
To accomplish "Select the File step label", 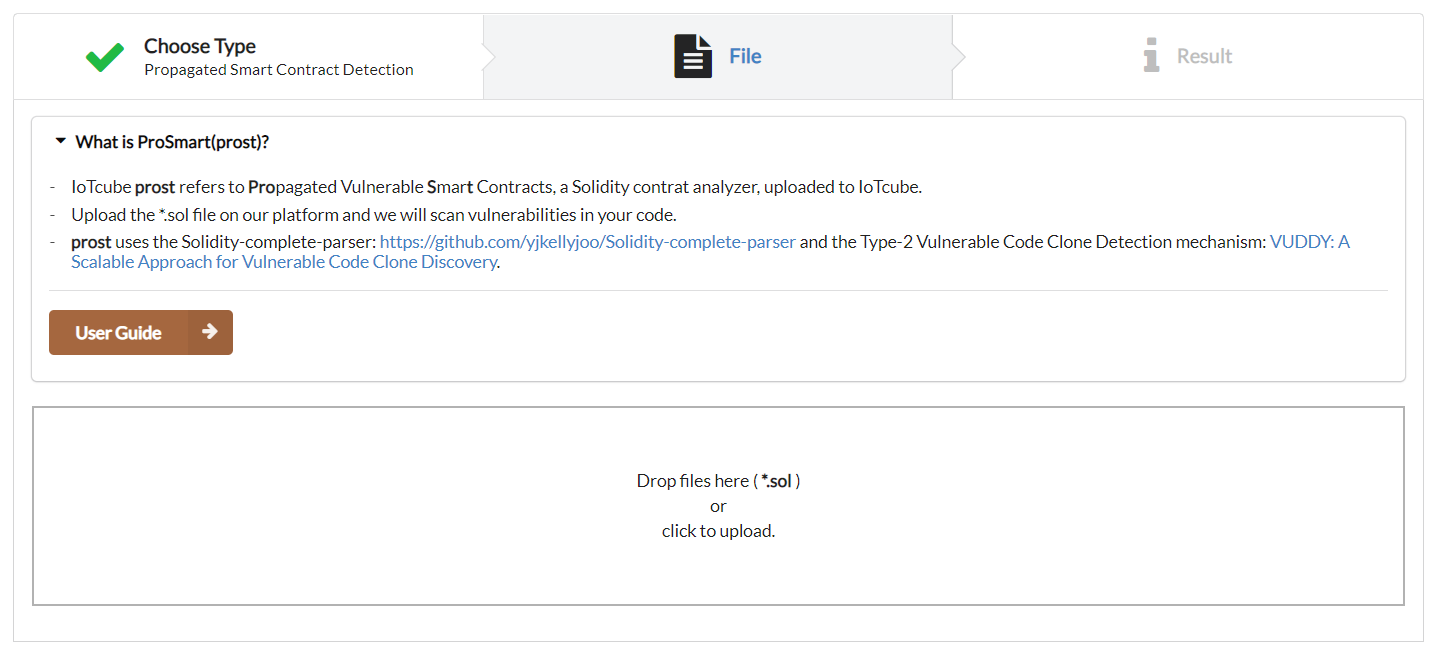I will point(745,56).
